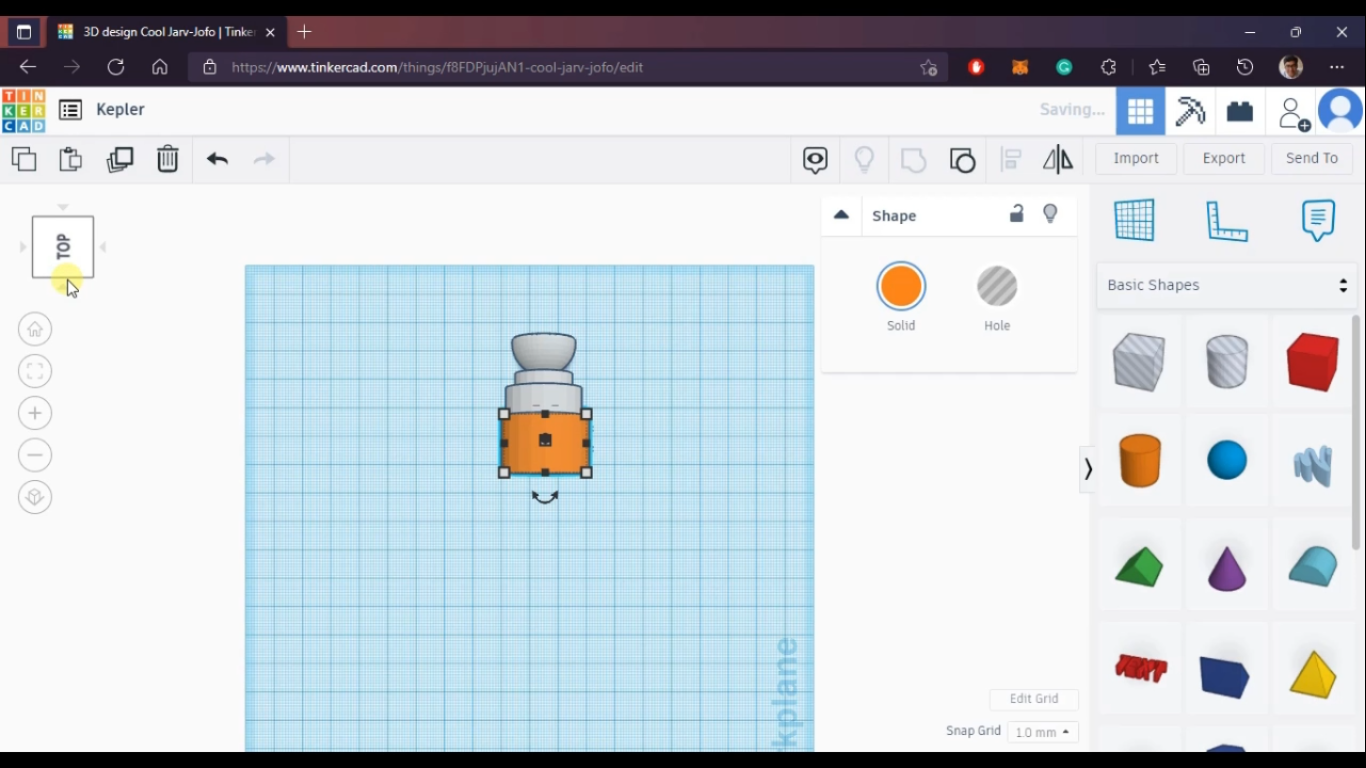Screen dimensions: 1366x768
Task: Pick the red Text shape
Action: [1140, 667]
